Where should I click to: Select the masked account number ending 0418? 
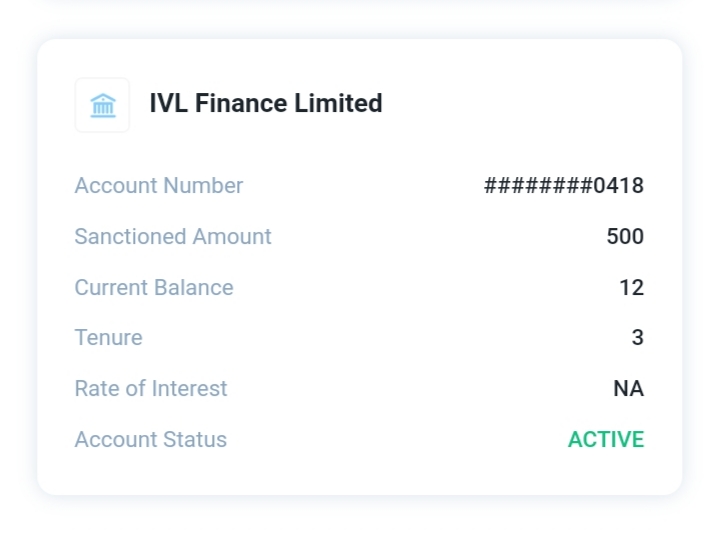[563, 186]
